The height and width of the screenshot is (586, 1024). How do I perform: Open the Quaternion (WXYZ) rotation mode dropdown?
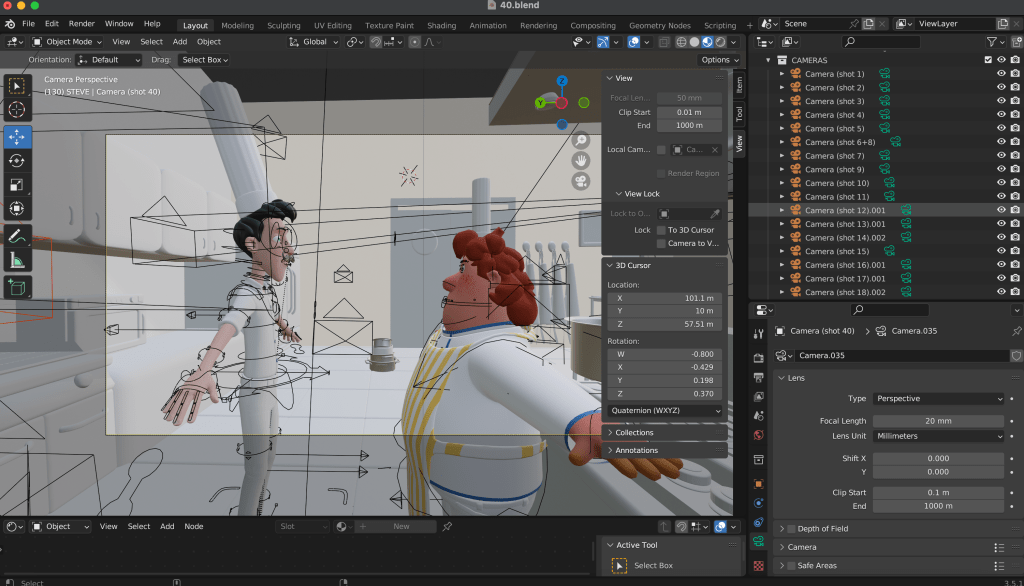[x=665, y=411]
